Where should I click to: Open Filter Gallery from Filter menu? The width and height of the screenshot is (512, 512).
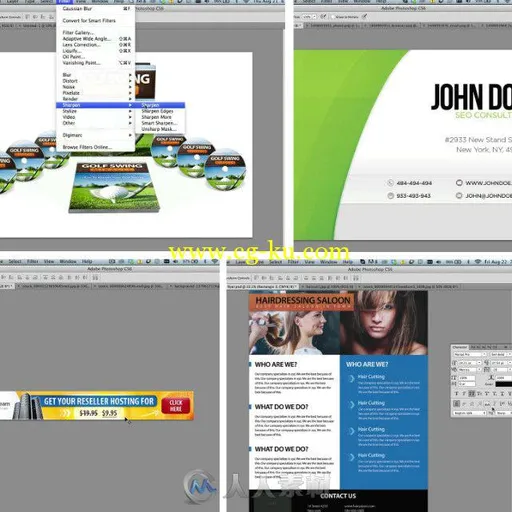pyautogui.click(x=97, y=33)
